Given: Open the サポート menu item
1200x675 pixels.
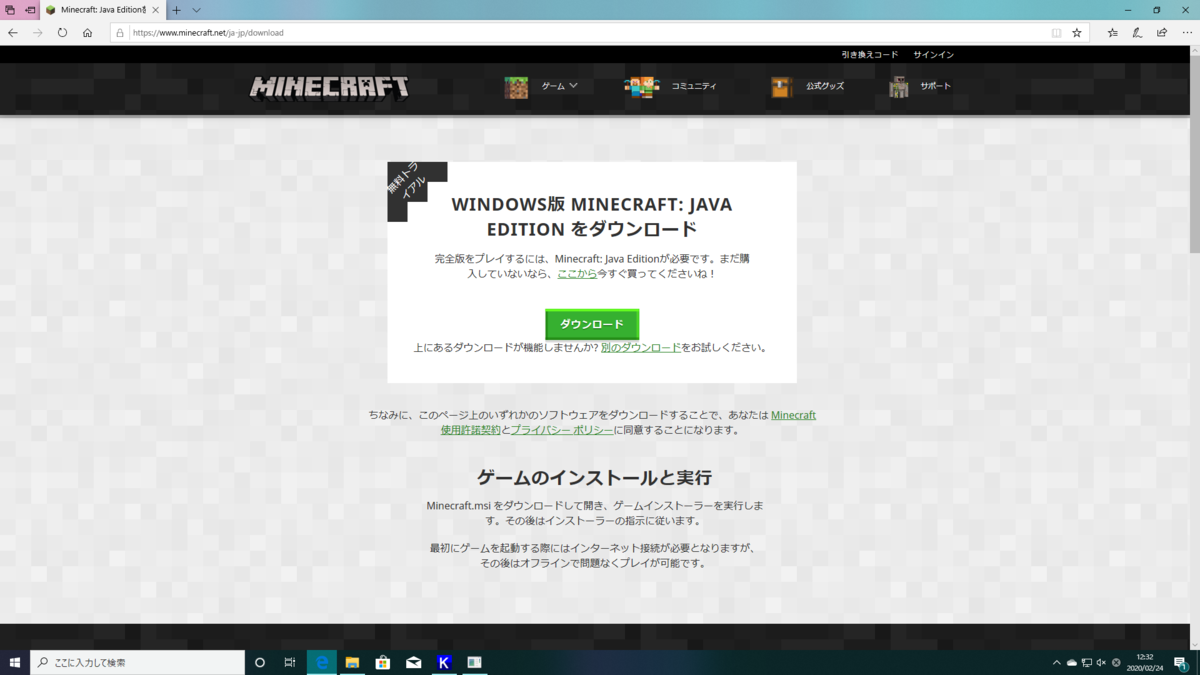Looking at the screenshot, I should pyautogui.click(x=935, y=86).
